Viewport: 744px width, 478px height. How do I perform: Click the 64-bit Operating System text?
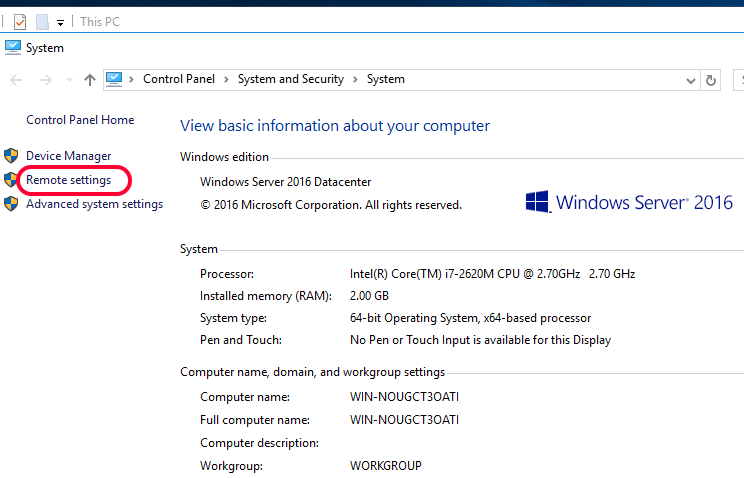click(x=470, y=318)
